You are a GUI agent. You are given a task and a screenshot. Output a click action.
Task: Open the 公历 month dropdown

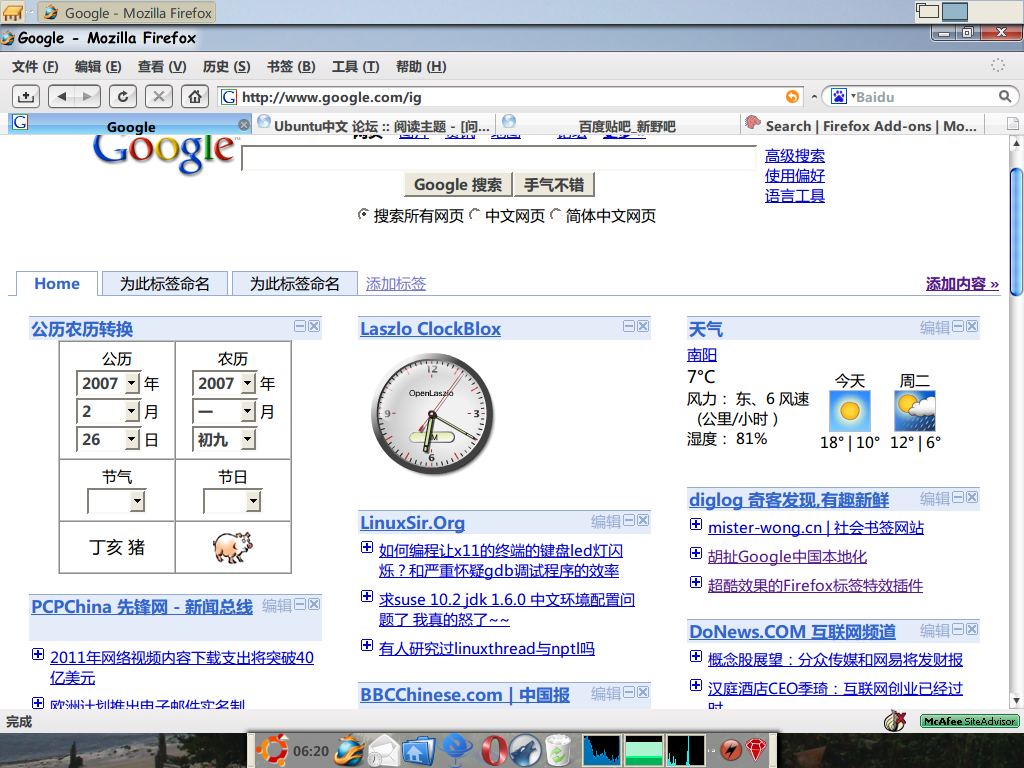(x=108, y=411)
